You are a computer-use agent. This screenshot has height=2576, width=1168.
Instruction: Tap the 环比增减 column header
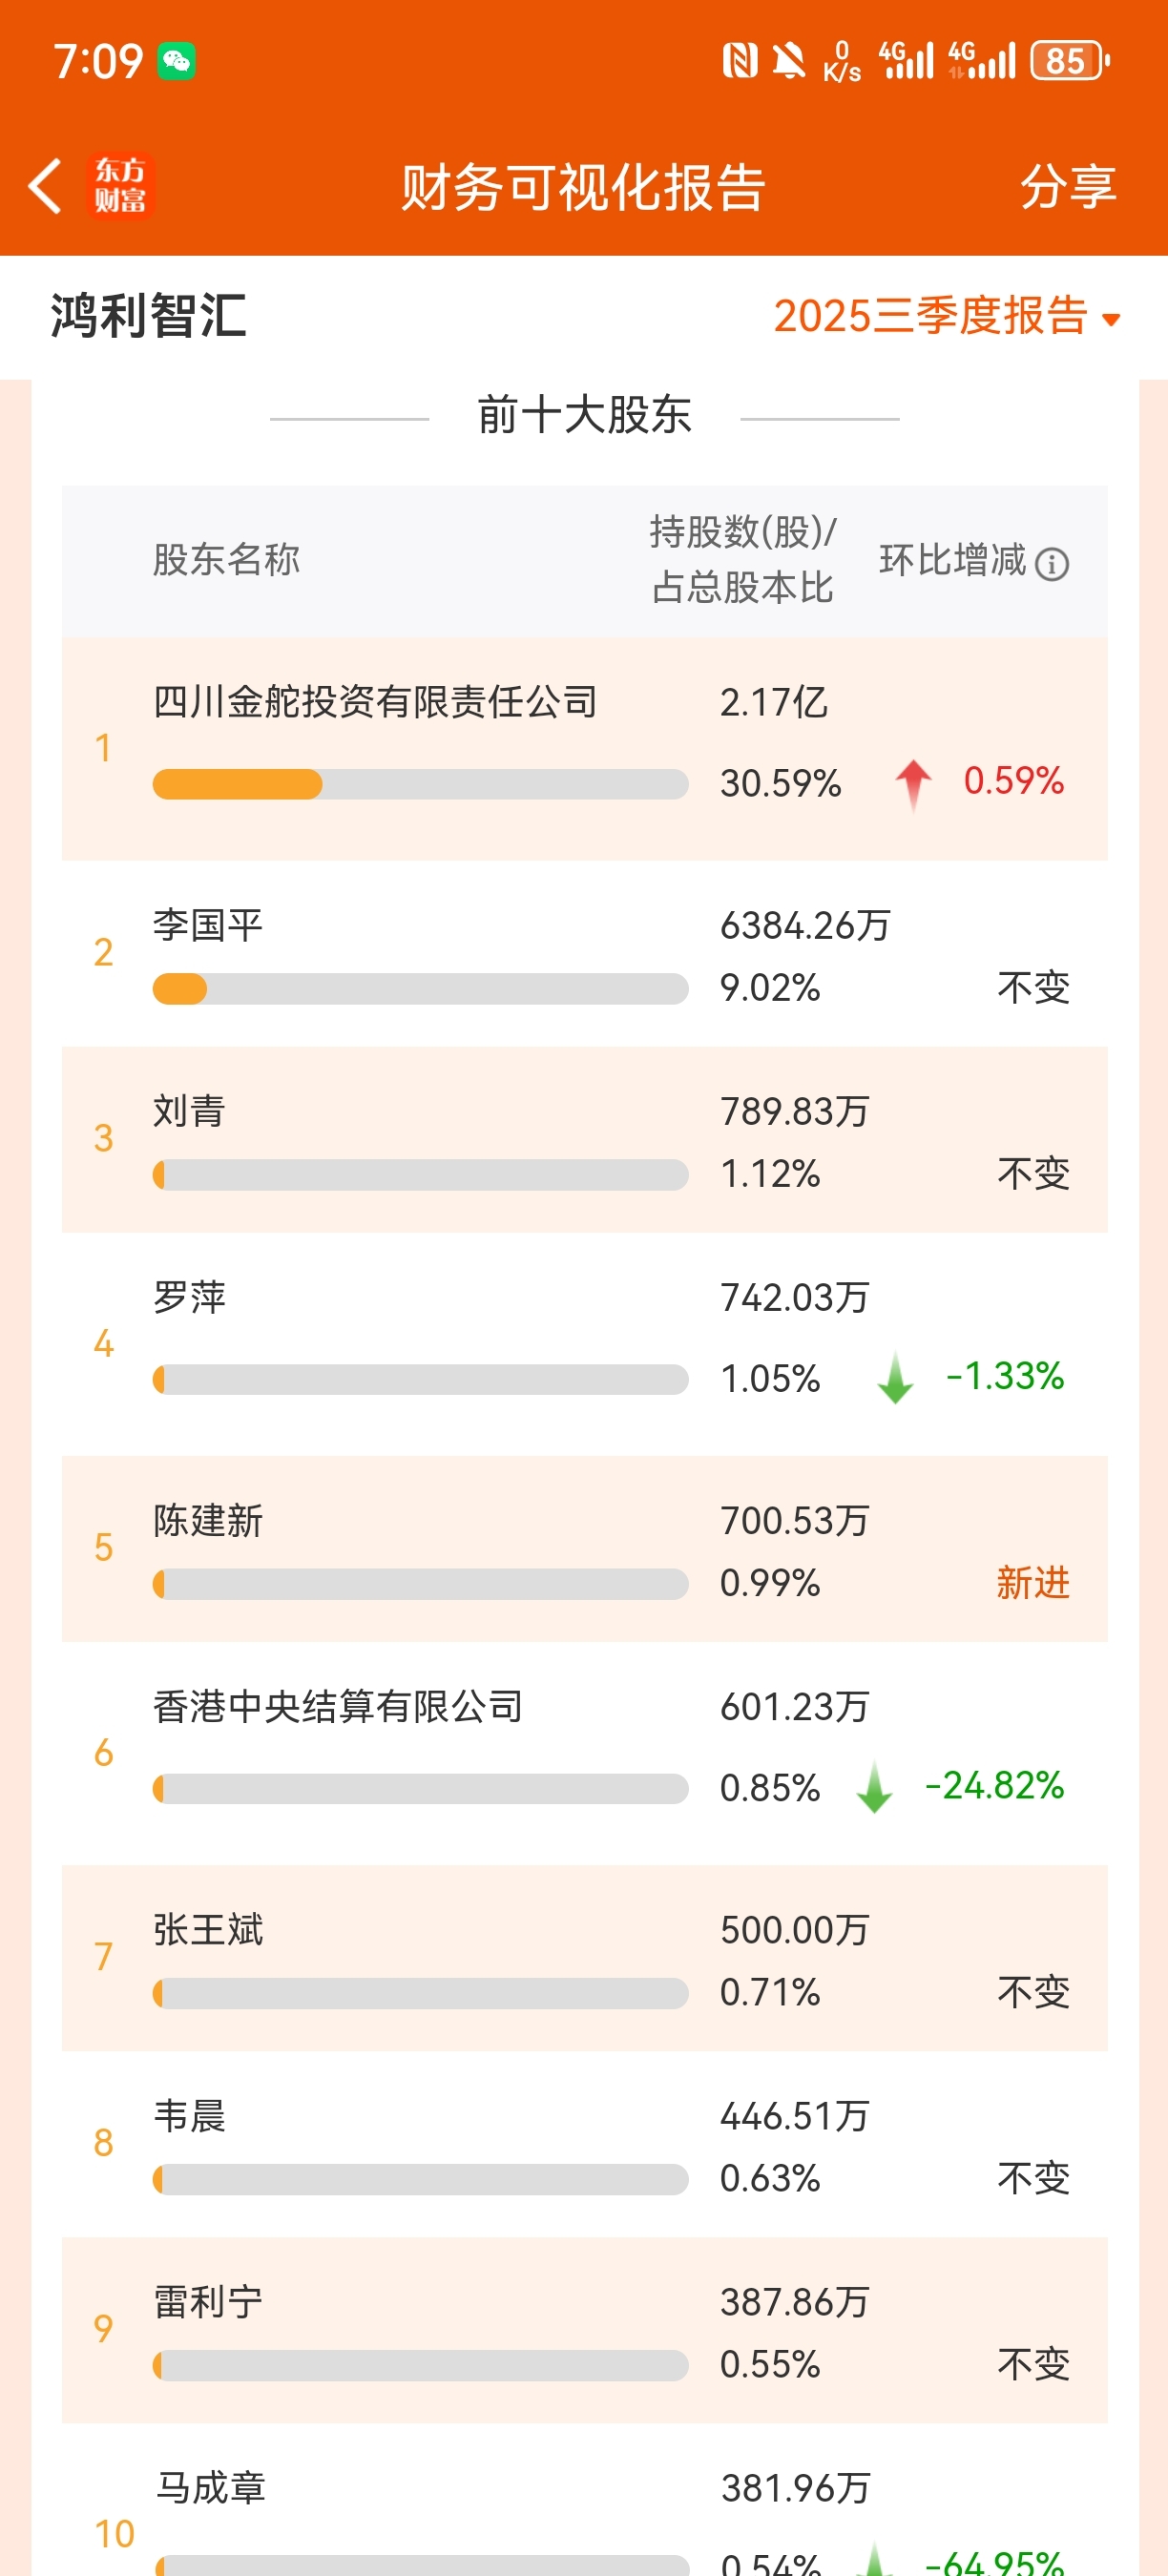click(x=952, y=560)
